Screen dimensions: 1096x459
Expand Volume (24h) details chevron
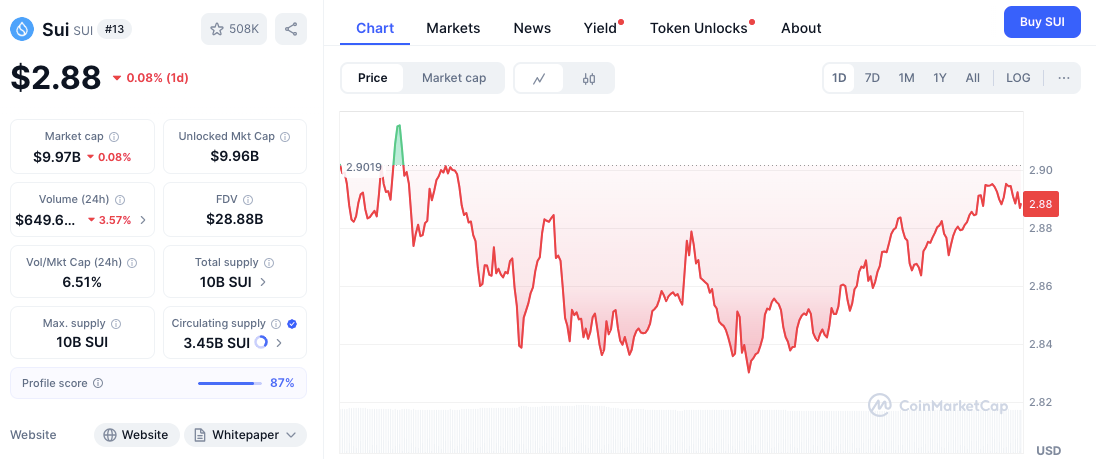click(142, 220)
